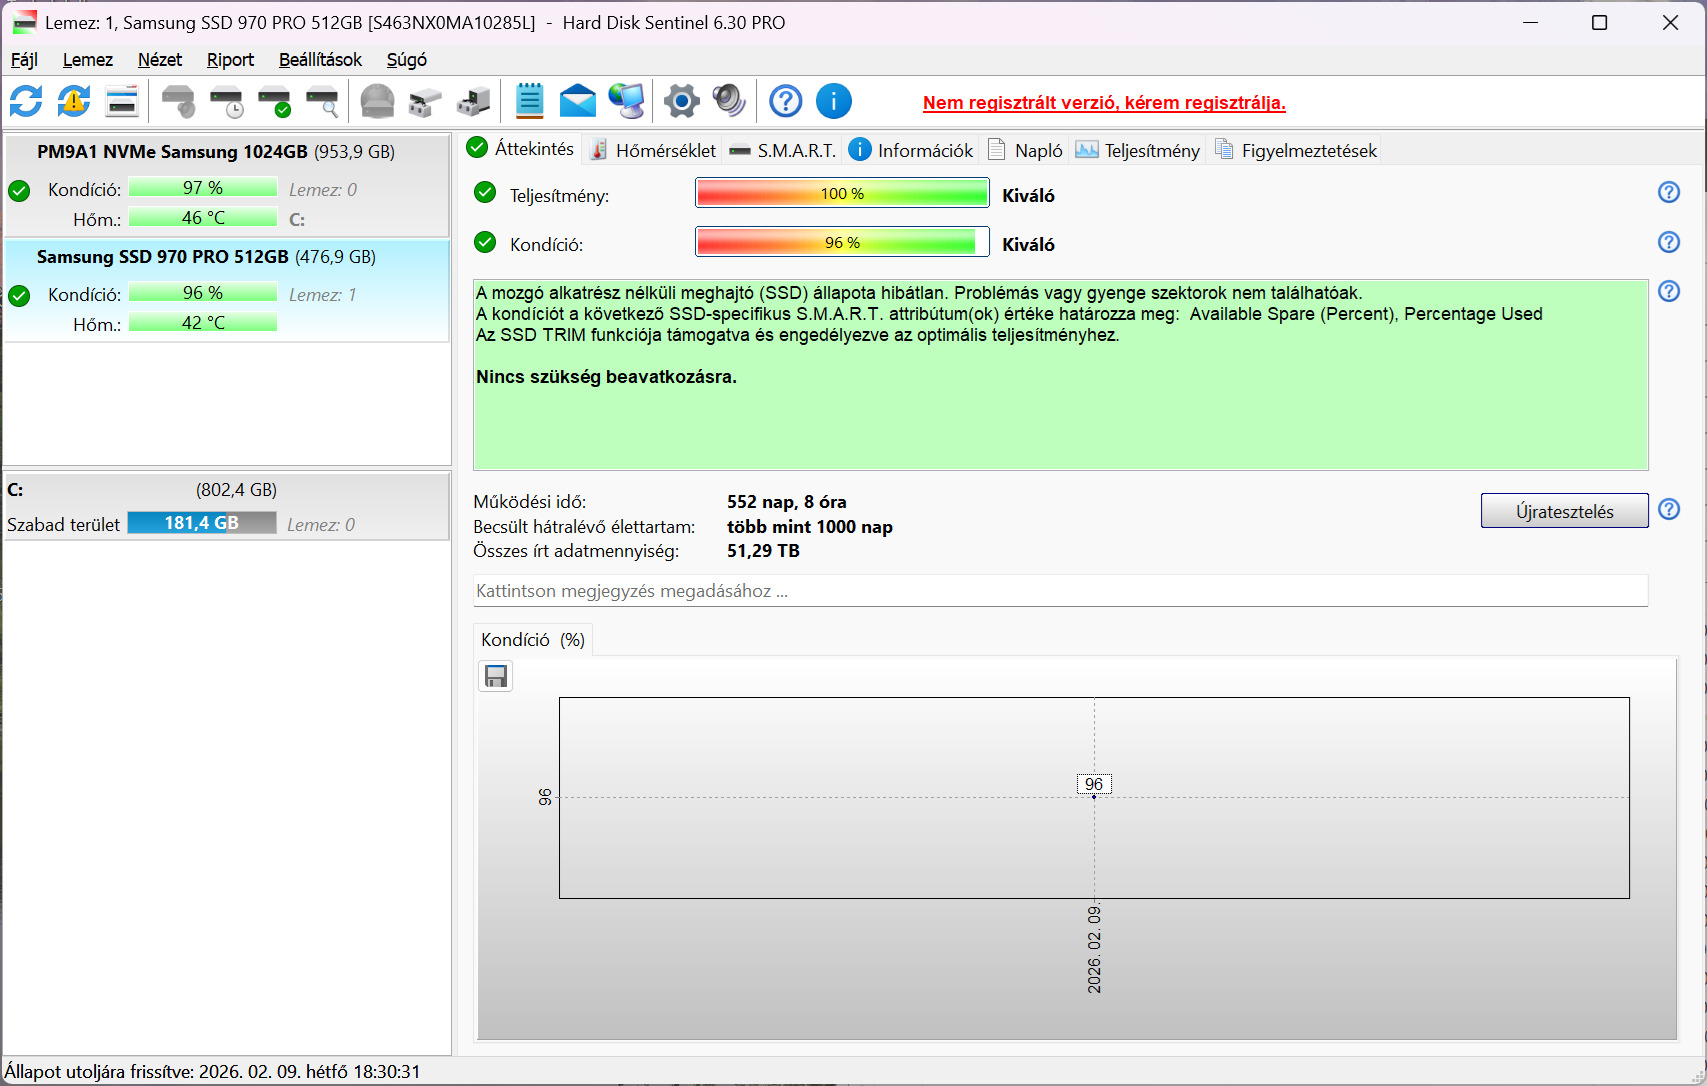Save the Kondíció chart using the floppy icon
1707x1086 pixels.
pos(496,677)
